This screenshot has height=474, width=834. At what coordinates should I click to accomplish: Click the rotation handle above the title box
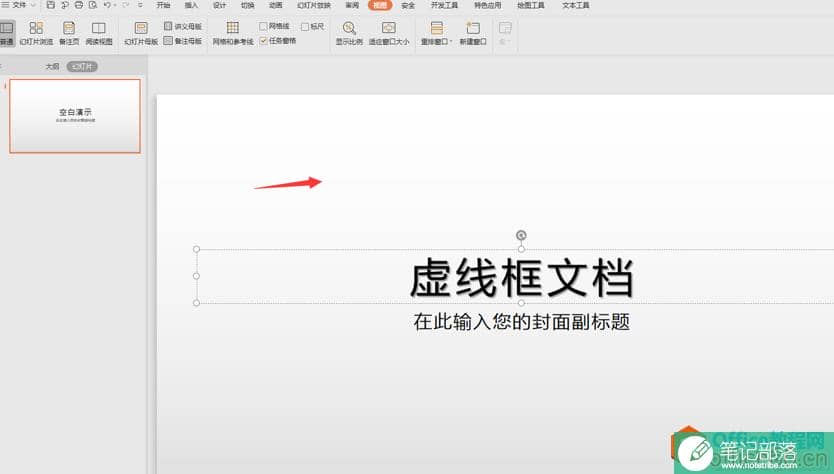click(521, 235)
